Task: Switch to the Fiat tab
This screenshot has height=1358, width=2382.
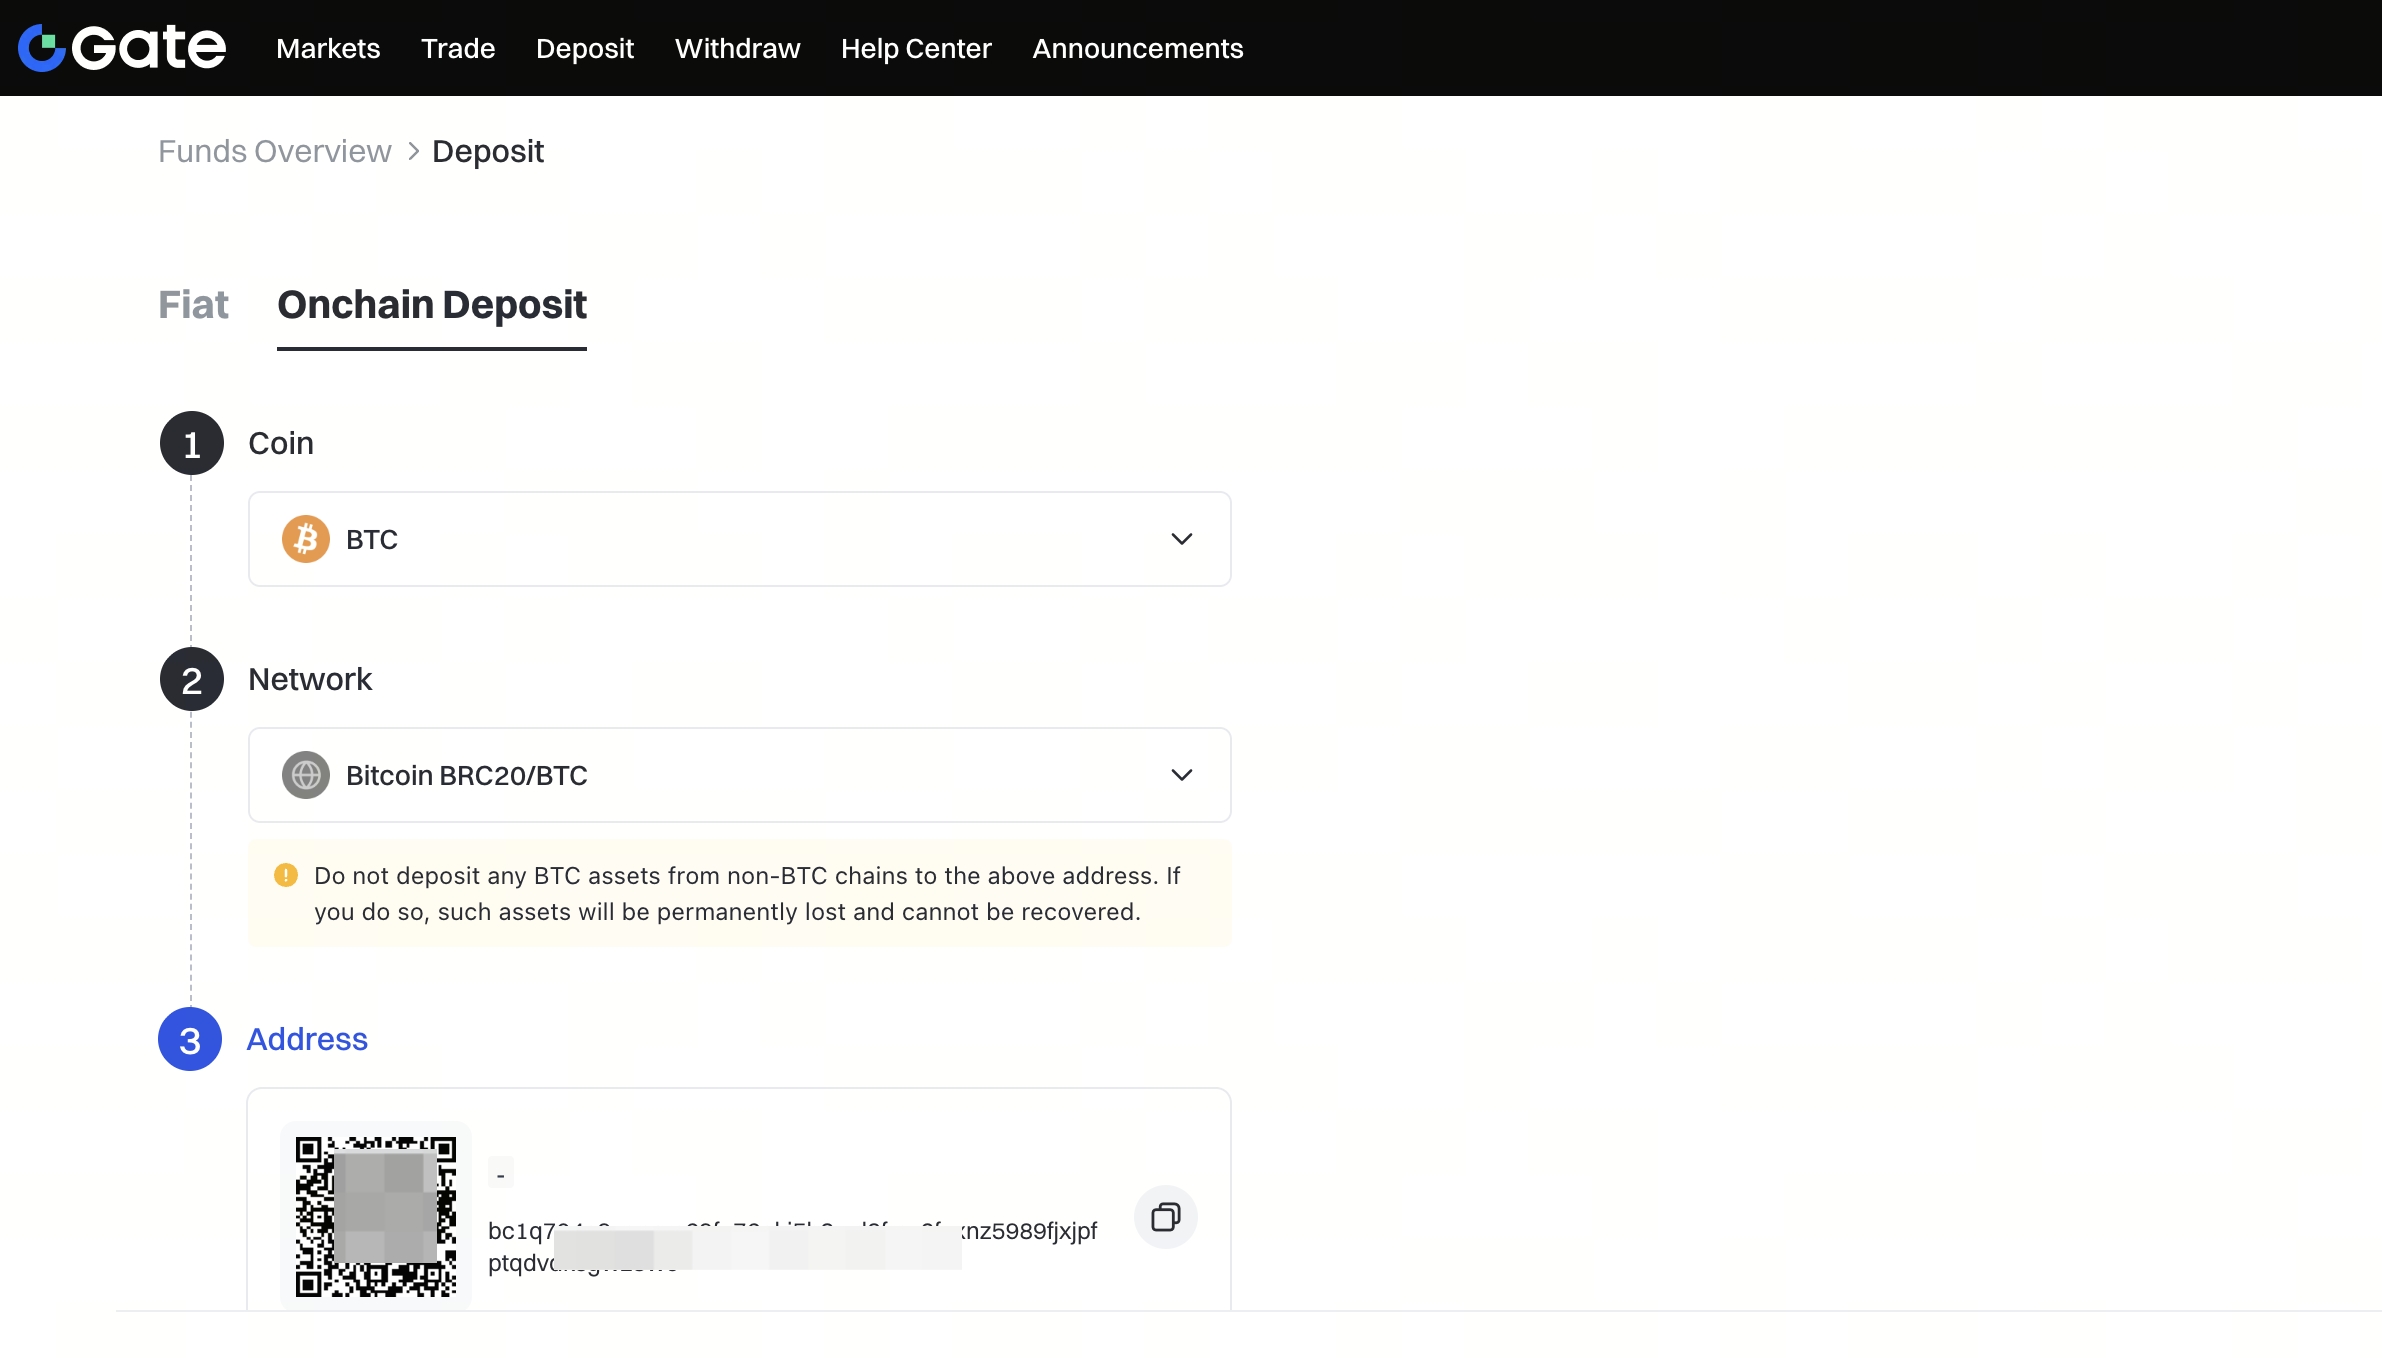Action: (193, 305)
